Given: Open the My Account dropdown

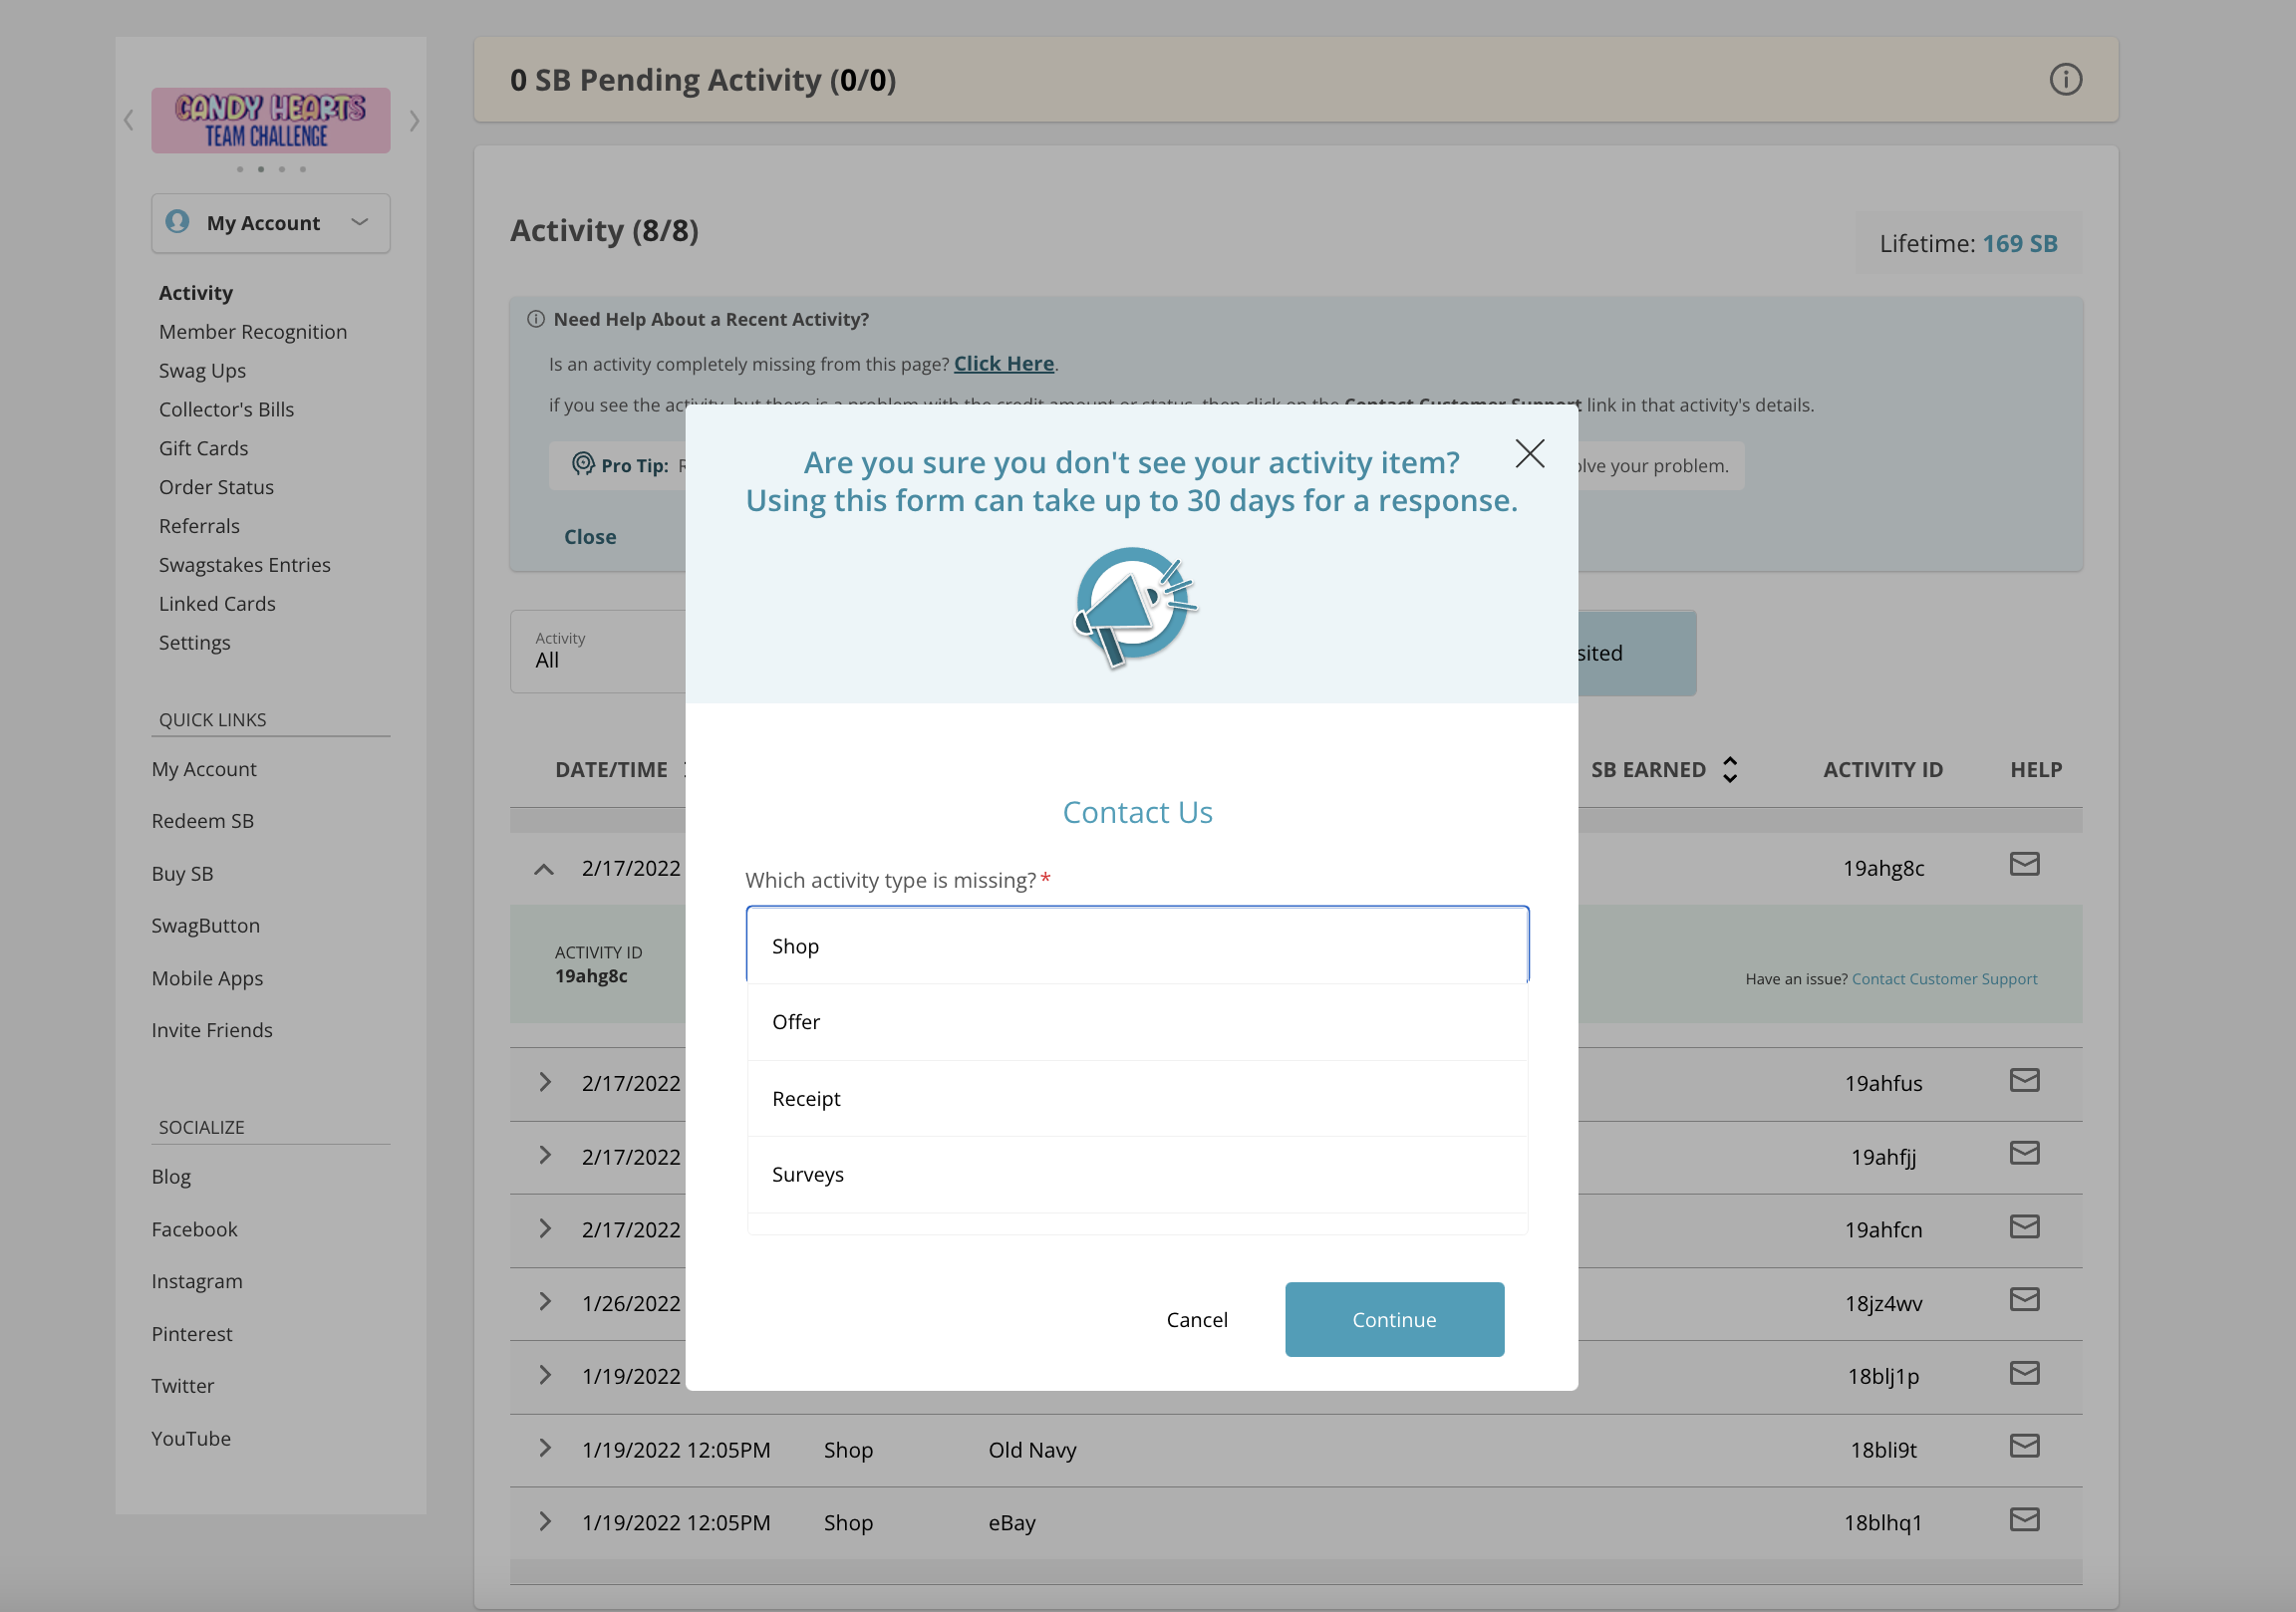Looking at the screenshot, I should point(359,222).
